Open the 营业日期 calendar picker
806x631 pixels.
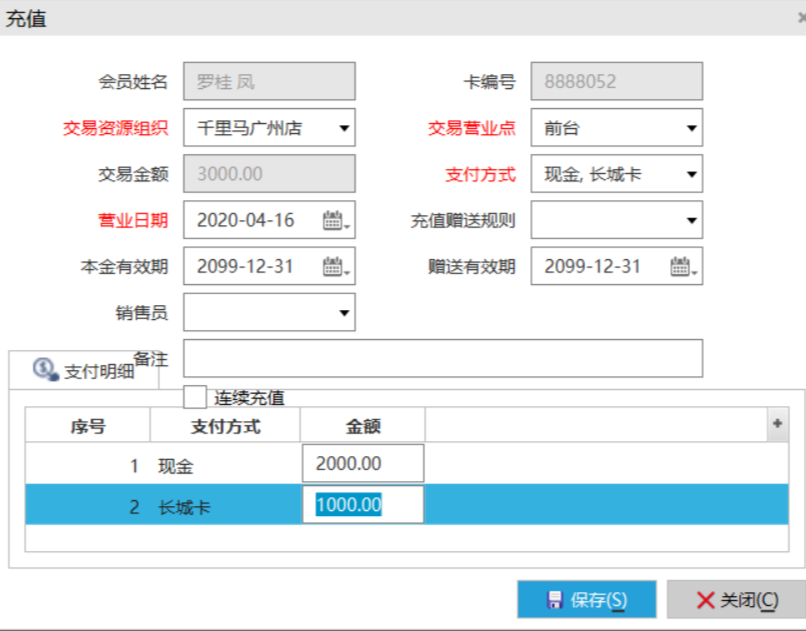tap(334, 221)
